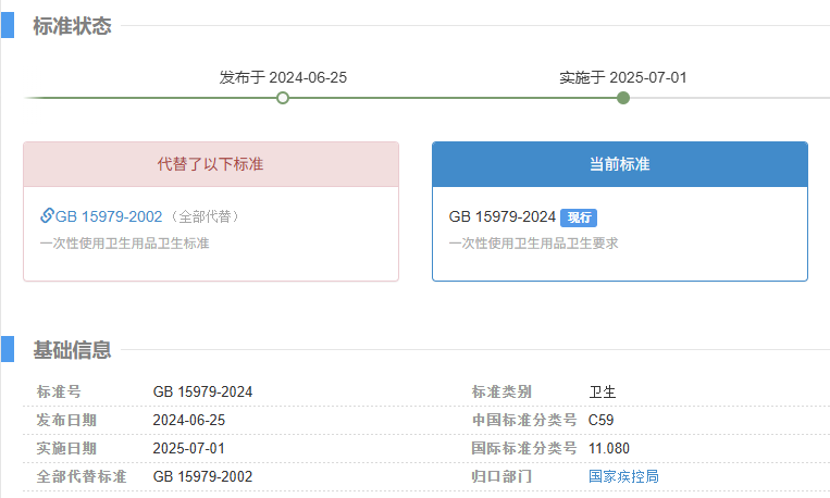Click the 现行 status badge
The height and width of the screenshot is (498, 830).
coord(578,217)
